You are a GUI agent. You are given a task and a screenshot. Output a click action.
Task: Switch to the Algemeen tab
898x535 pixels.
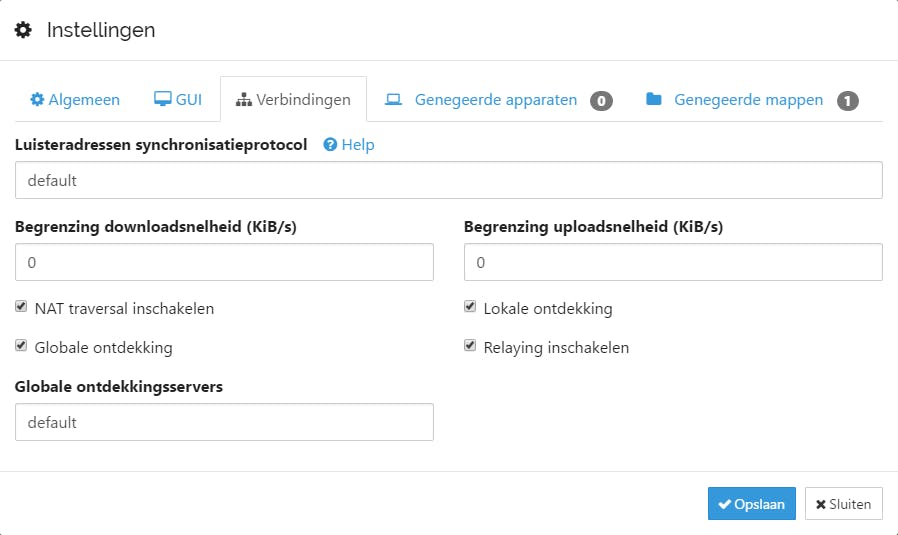point(75,100)
